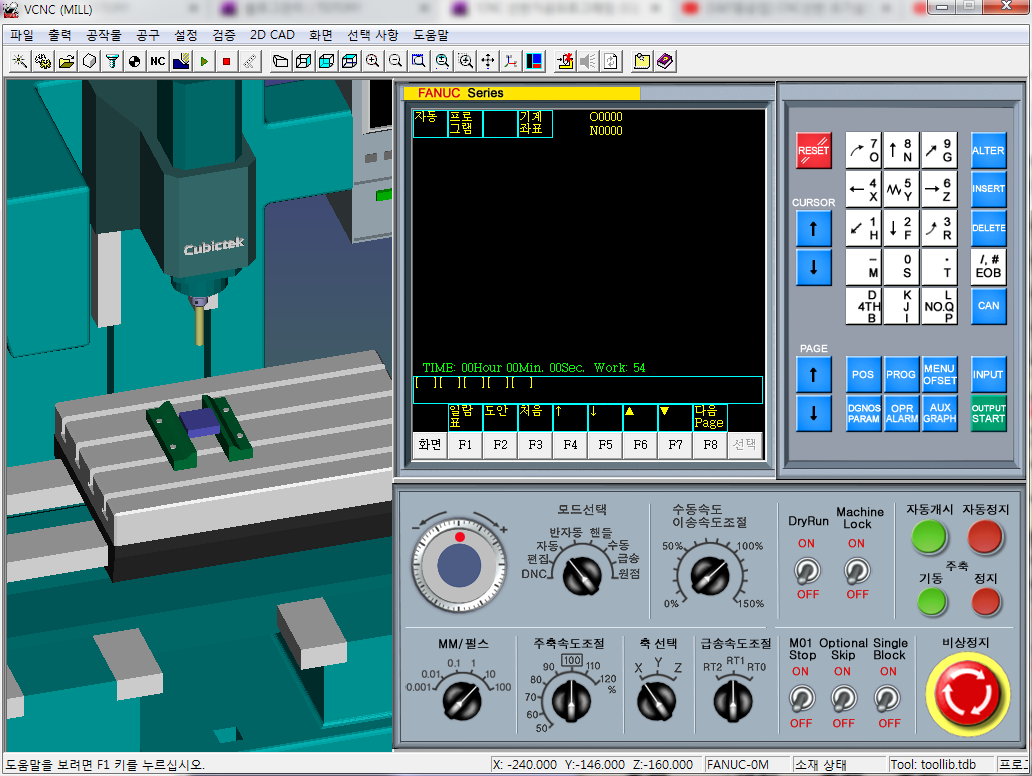Screen dimensions: 1032x776
Task: Click the PAGE down arrow key
Action: point(813,413)
